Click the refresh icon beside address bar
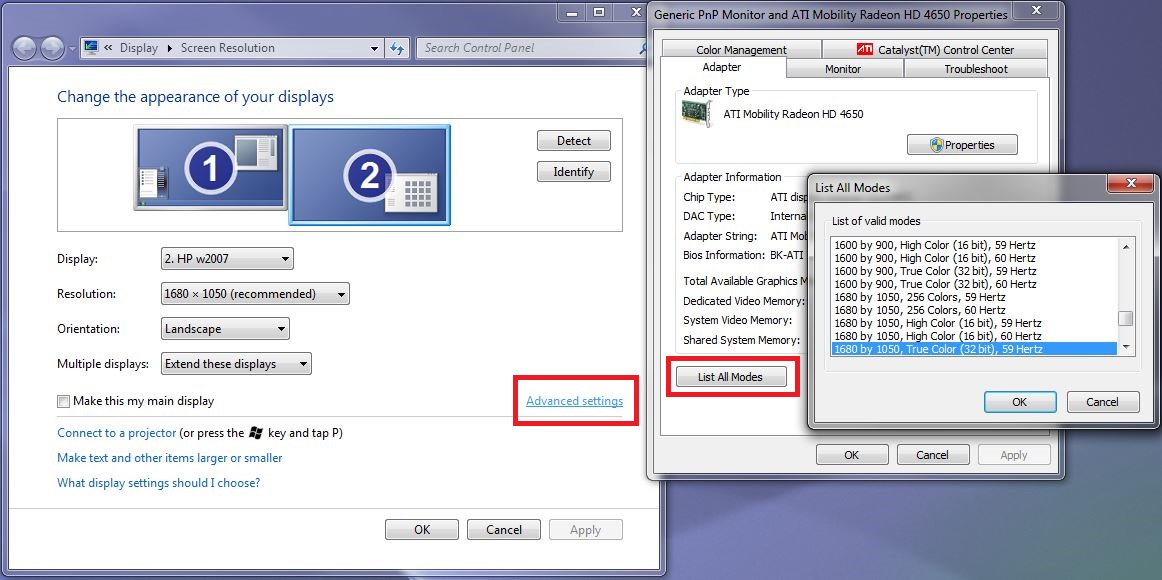The height and width of the screenshot is (580, 1162). pyautogui.click(x=397, y=48)
